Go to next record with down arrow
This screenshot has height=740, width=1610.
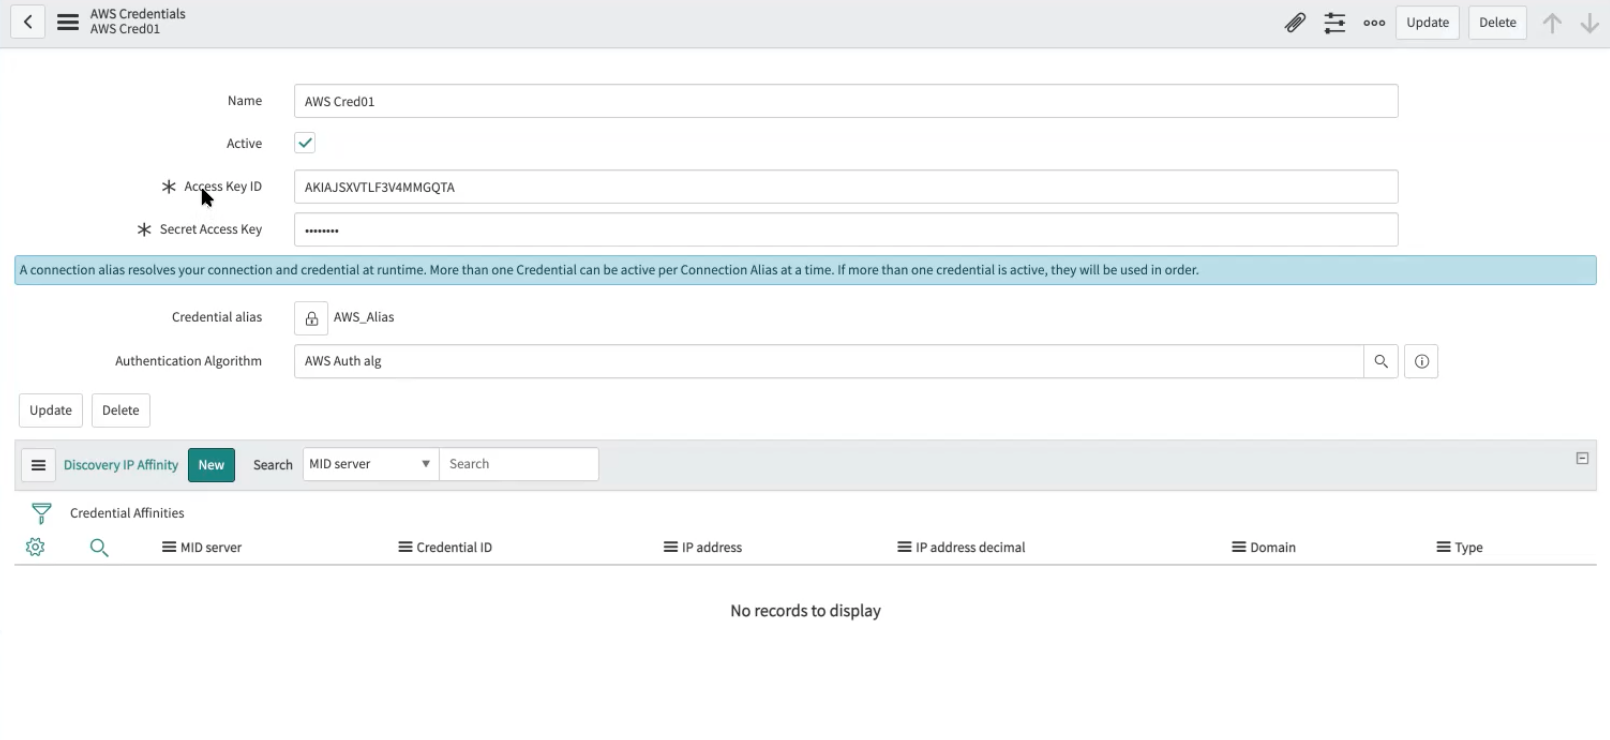pyautogui.click(x=1589, y=23)
